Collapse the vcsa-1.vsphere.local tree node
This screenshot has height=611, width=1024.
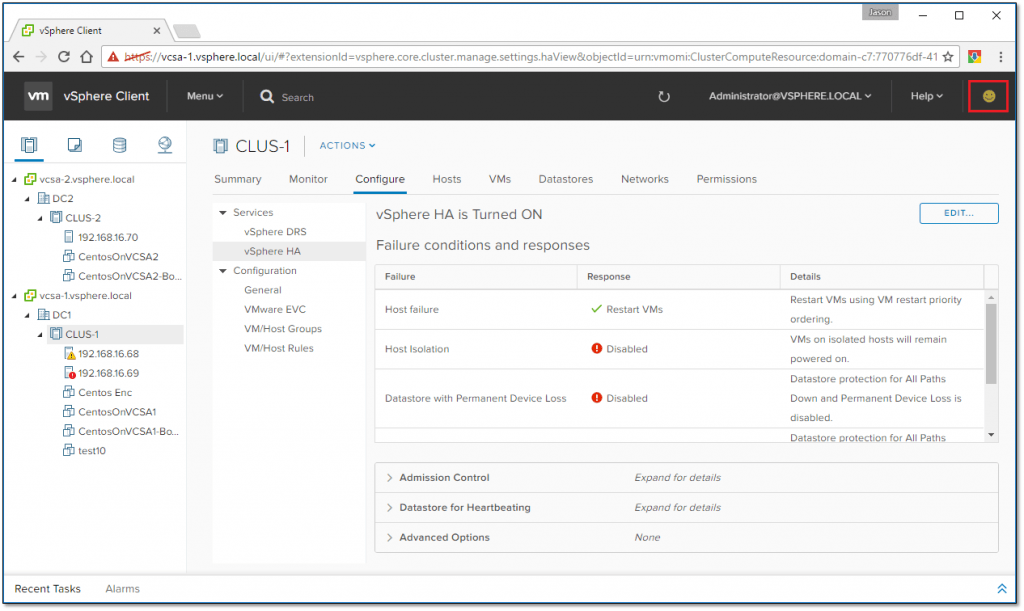[x=14, y=296]
